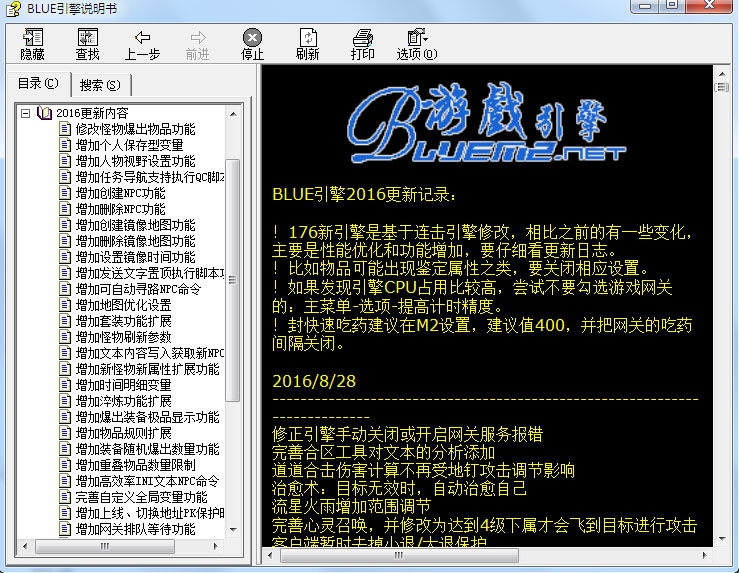Collapse the 2016更新内容 tree node
739x573 pixels.
pyautogui.click(x=25, y=113)
